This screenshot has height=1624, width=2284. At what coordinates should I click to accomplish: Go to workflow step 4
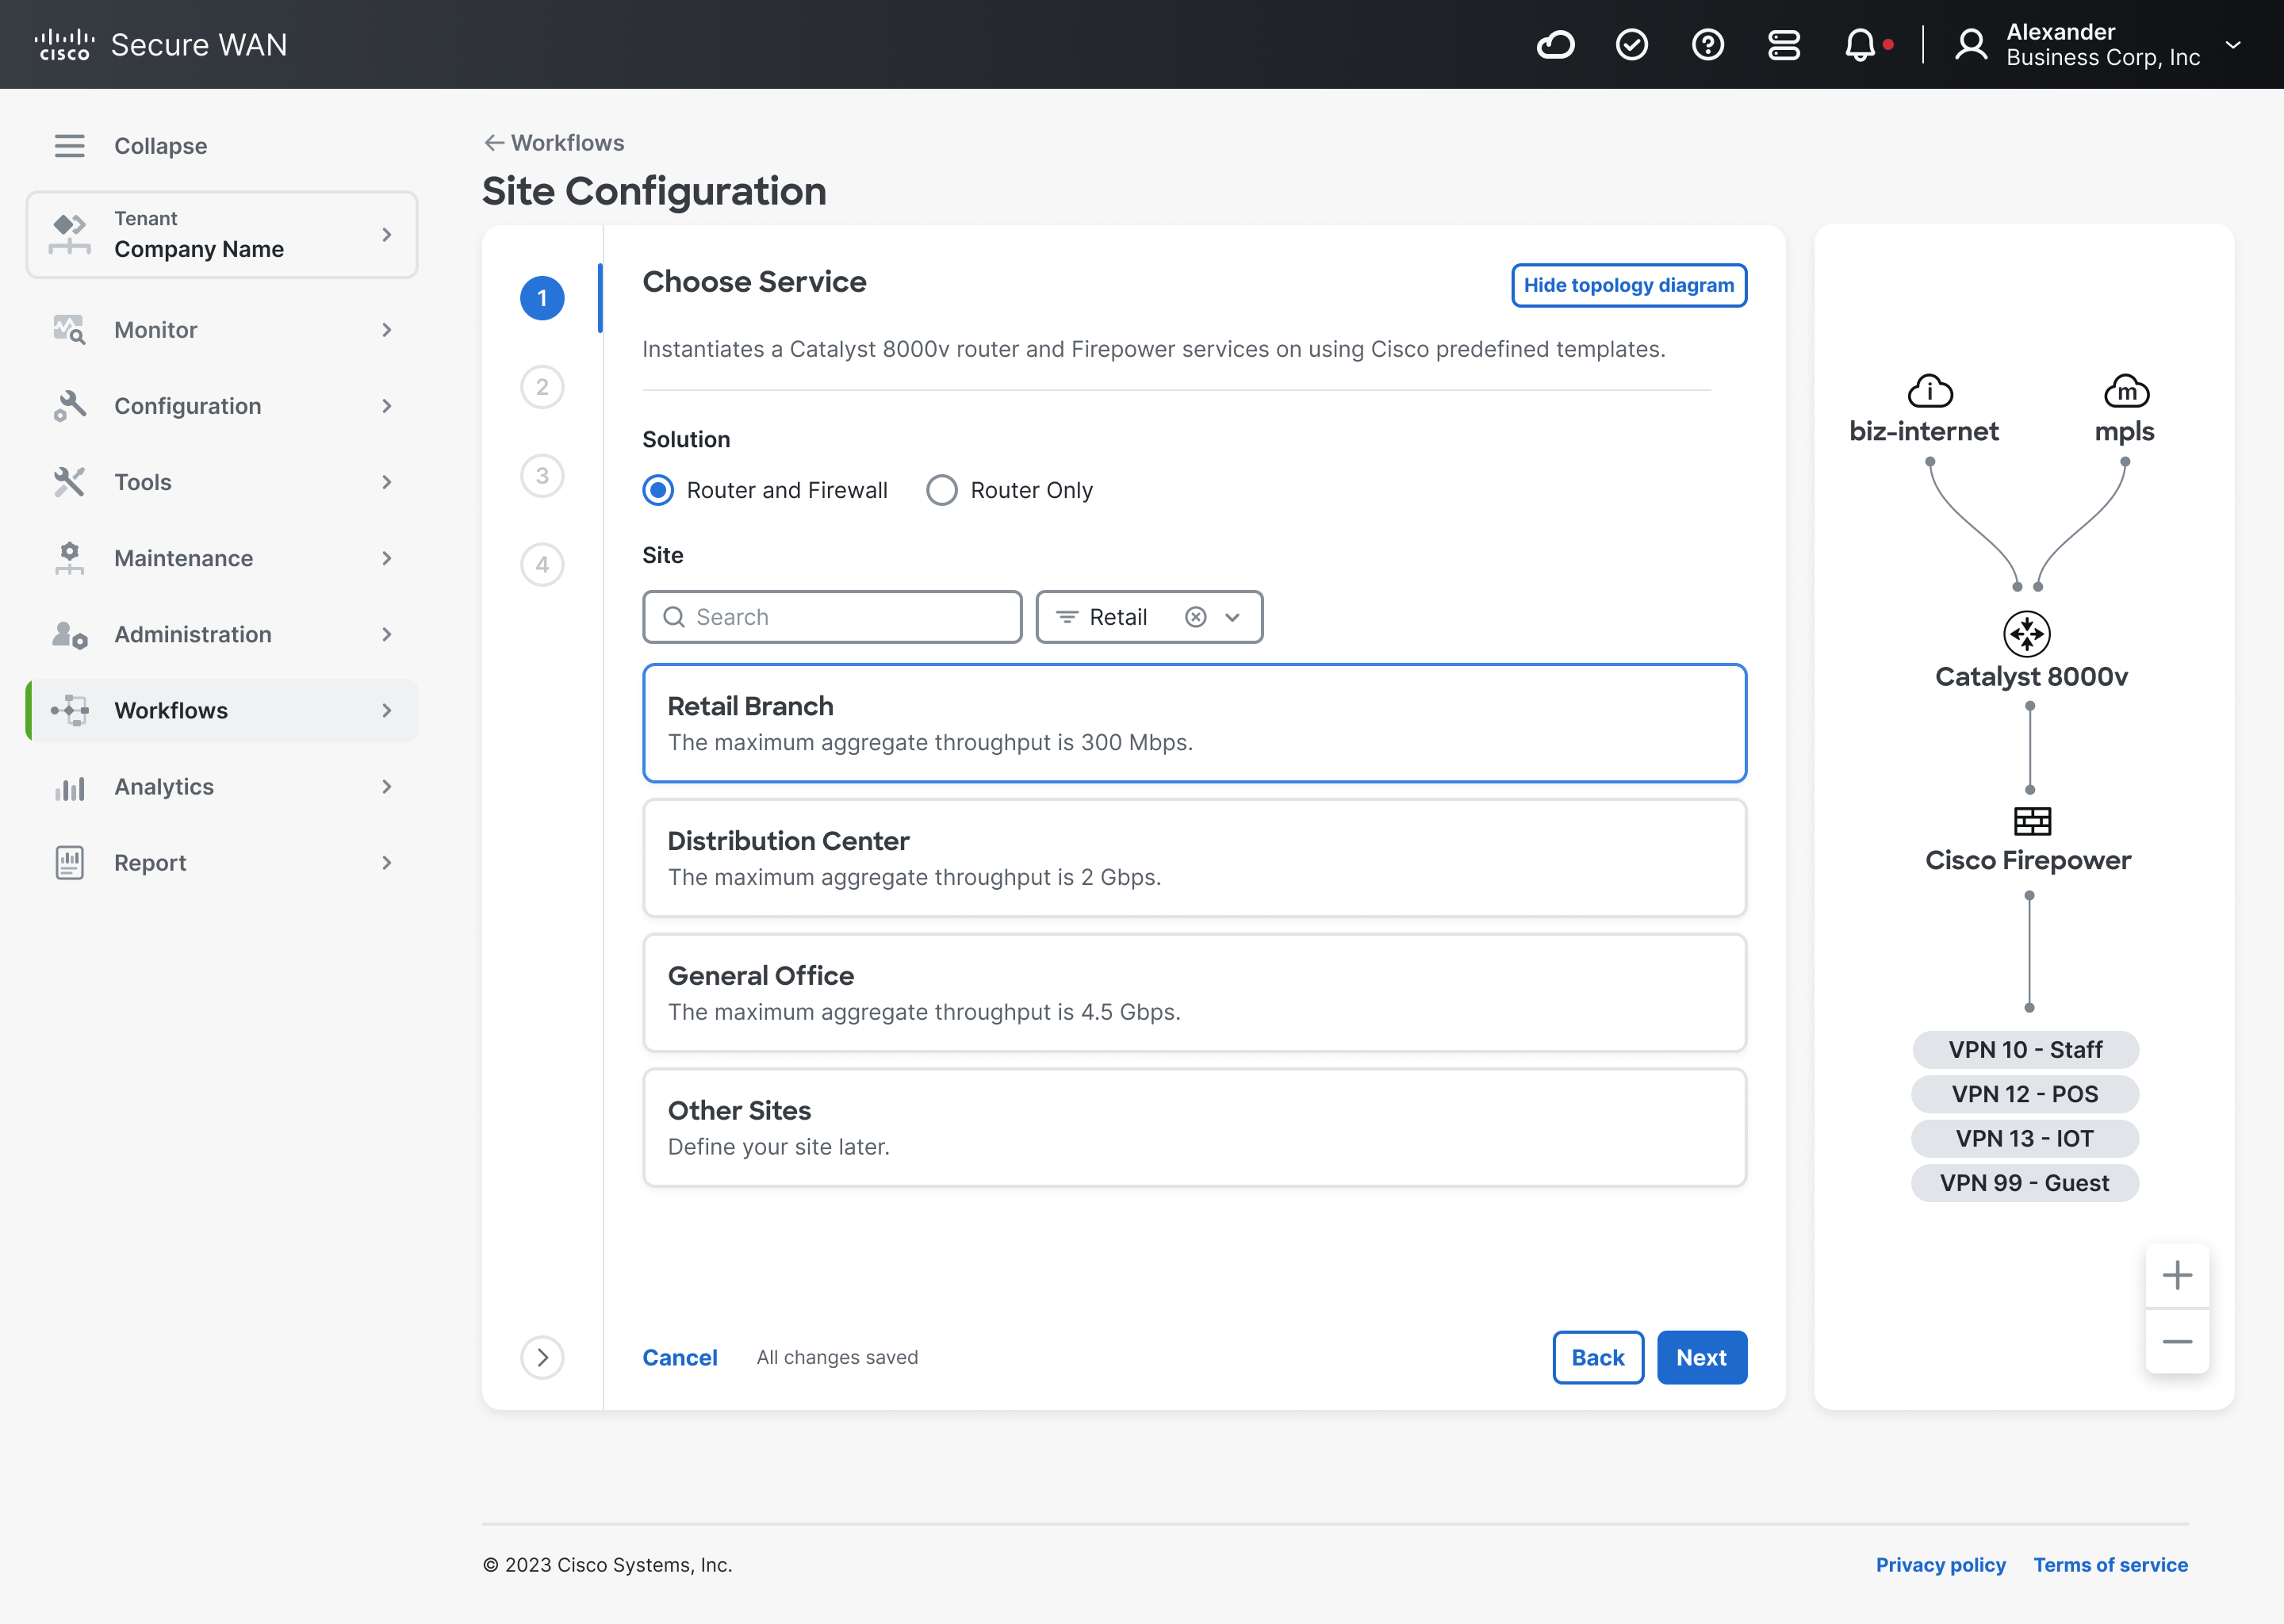coord(542,565)
